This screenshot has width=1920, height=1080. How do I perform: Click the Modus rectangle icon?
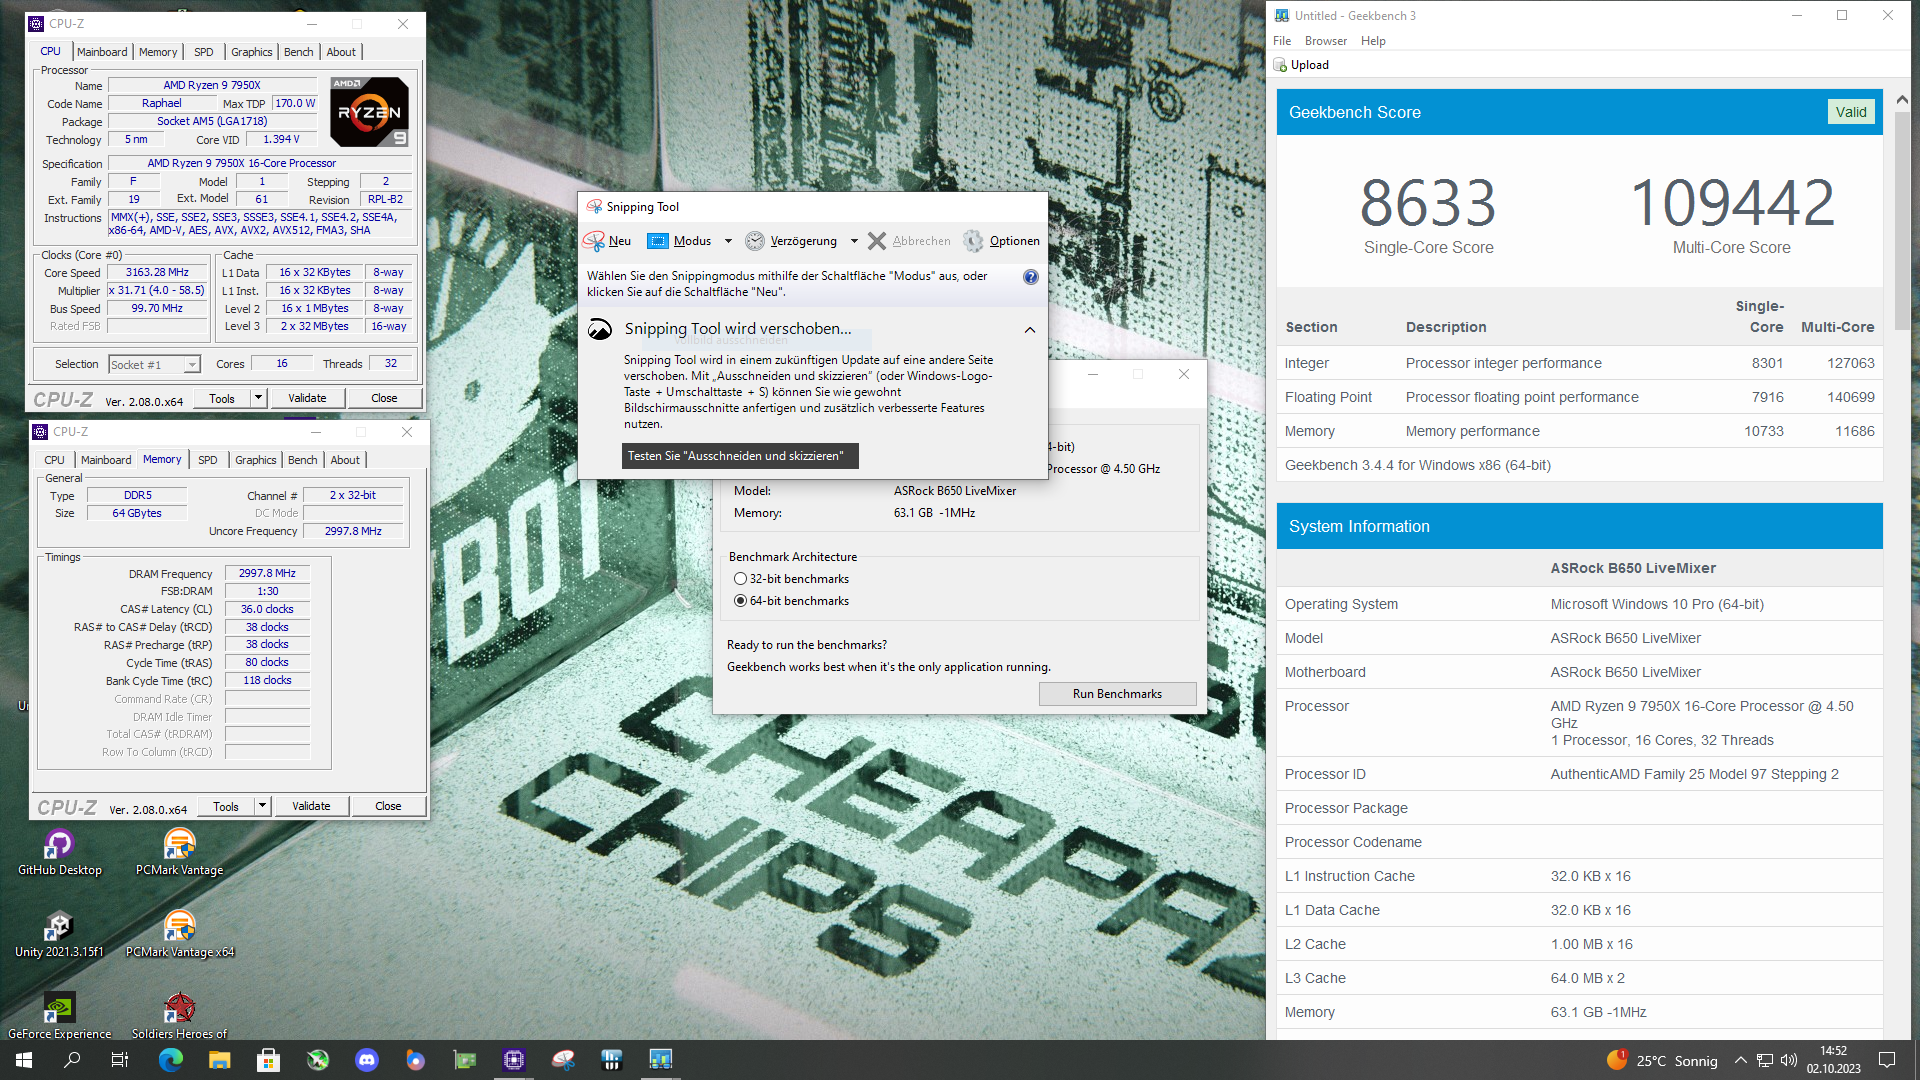point(658,241)
